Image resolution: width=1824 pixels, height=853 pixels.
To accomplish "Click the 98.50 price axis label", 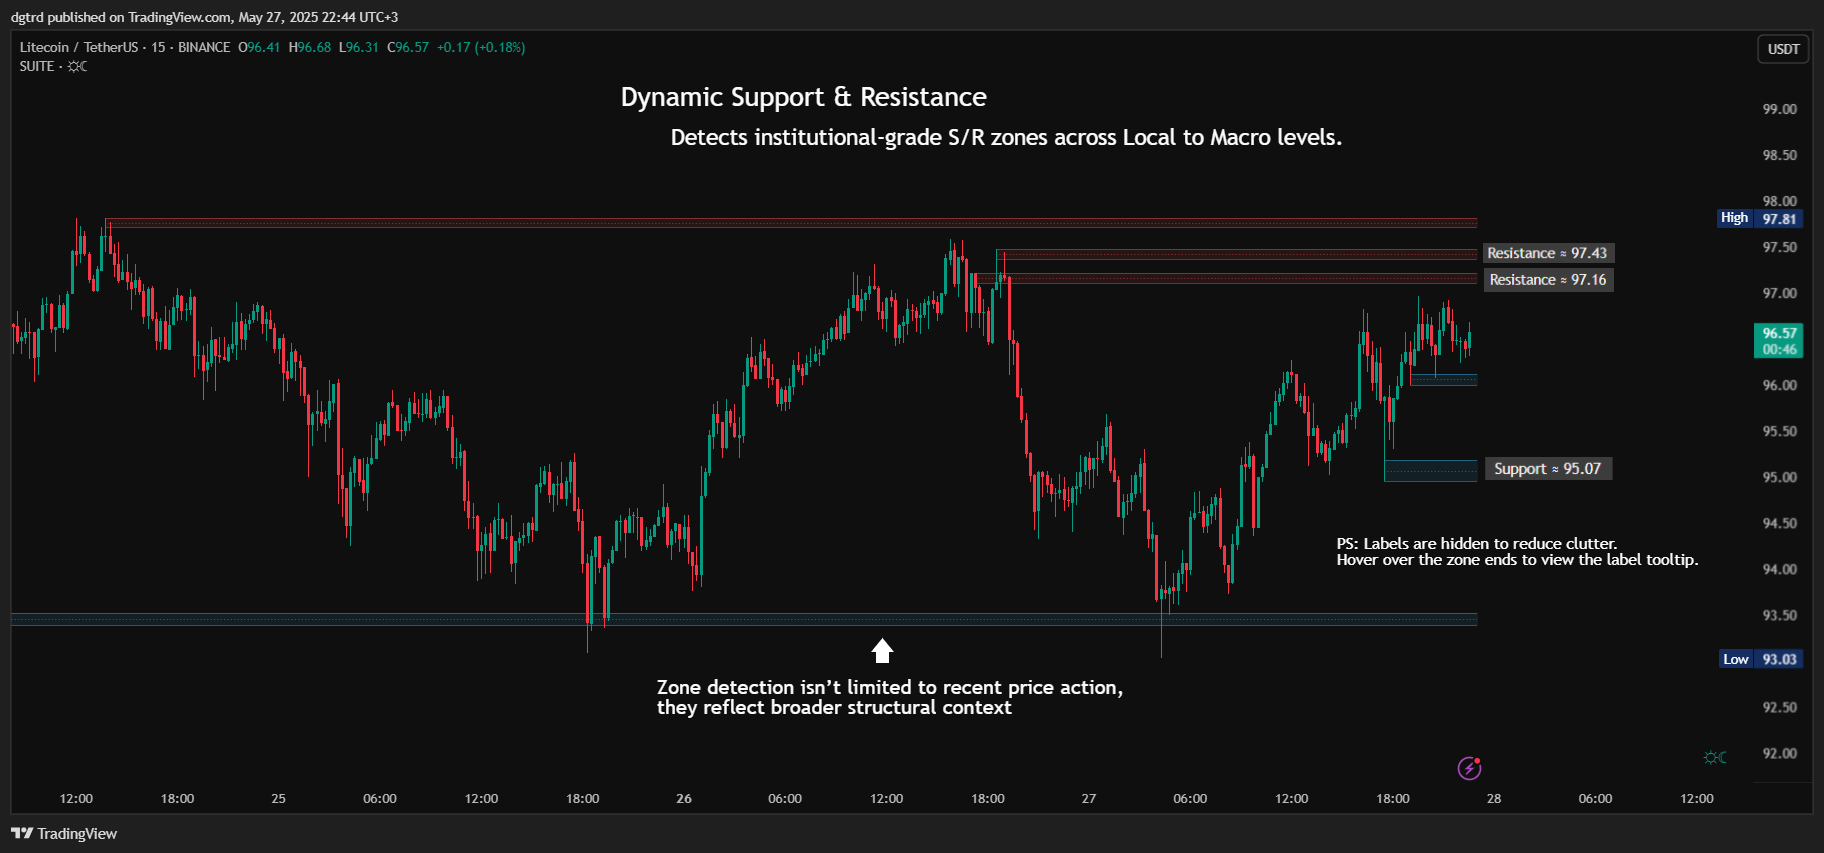I will [x=1779, y=155].
